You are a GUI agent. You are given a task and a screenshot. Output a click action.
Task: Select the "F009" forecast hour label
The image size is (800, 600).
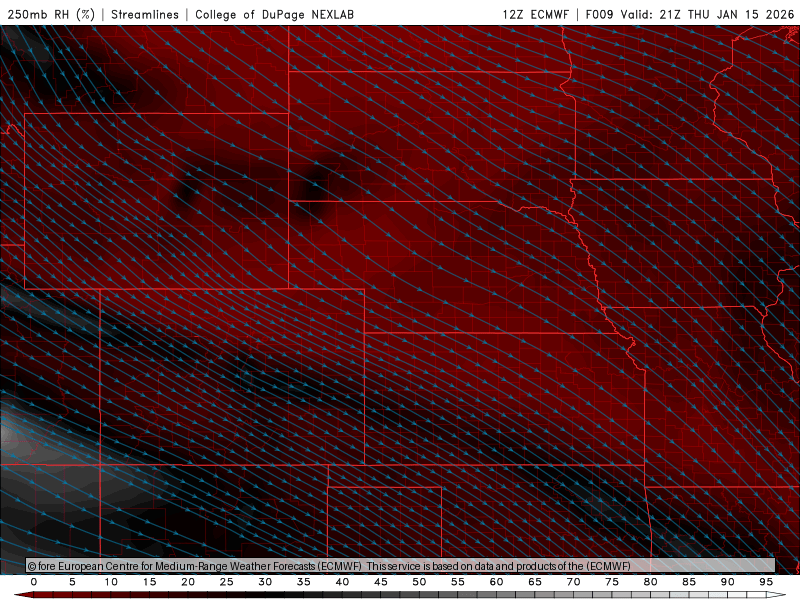pos(599,14)
